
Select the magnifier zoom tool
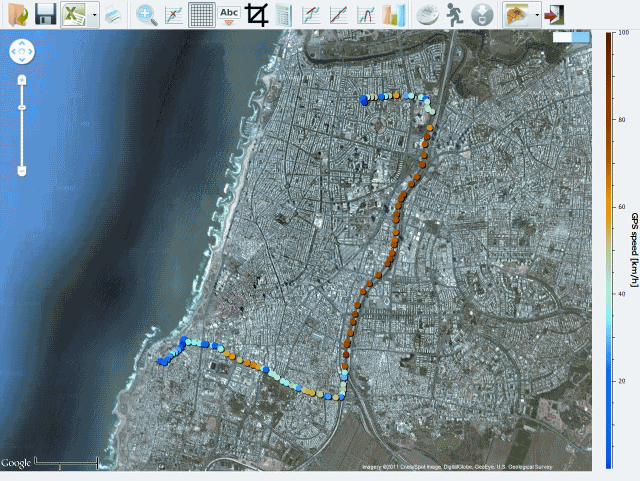click(147, 15)
